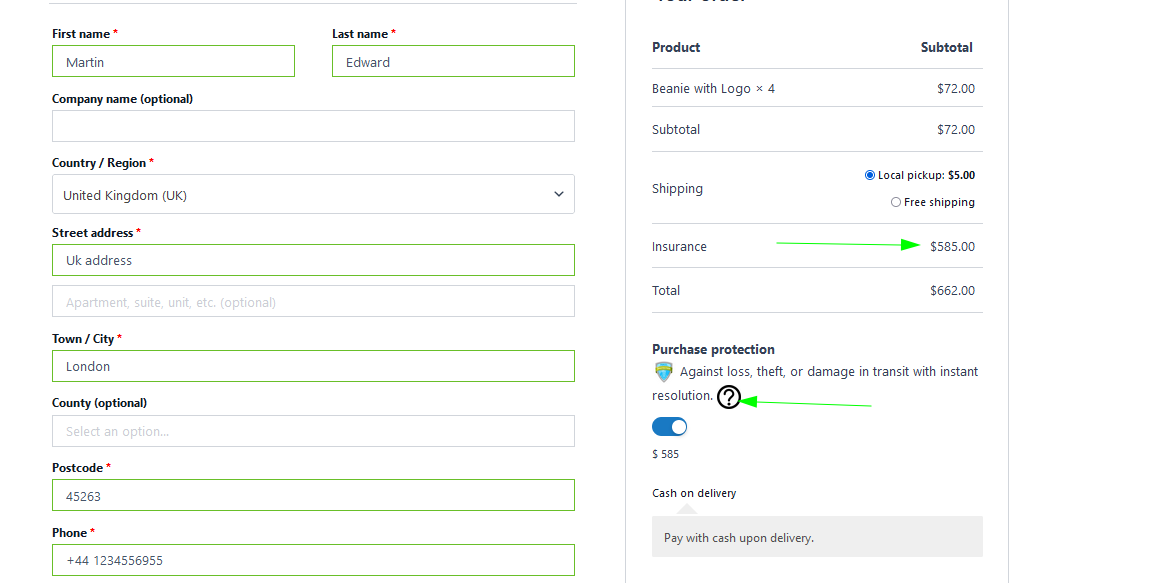The width and height of the screenshot is (1151, 583).
Task: Click the Insurance amount $585.00
Action: [x=952, y=247]
